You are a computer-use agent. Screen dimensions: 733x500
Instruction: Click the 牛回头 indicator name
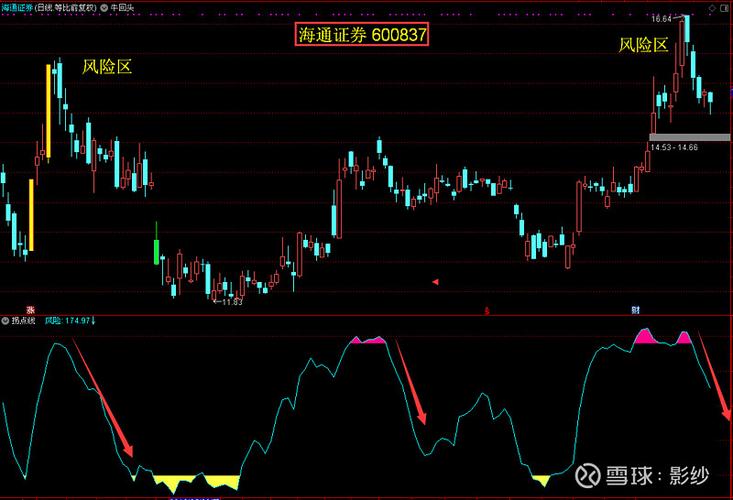point(122,8)
